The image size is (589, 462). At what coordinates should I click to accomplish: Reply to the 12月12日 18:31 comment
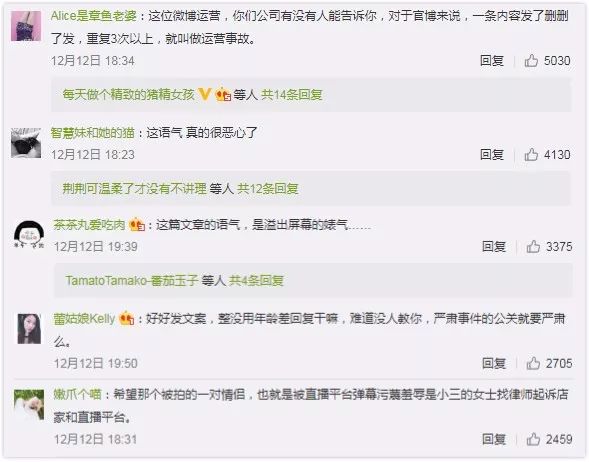pos(494,439)
